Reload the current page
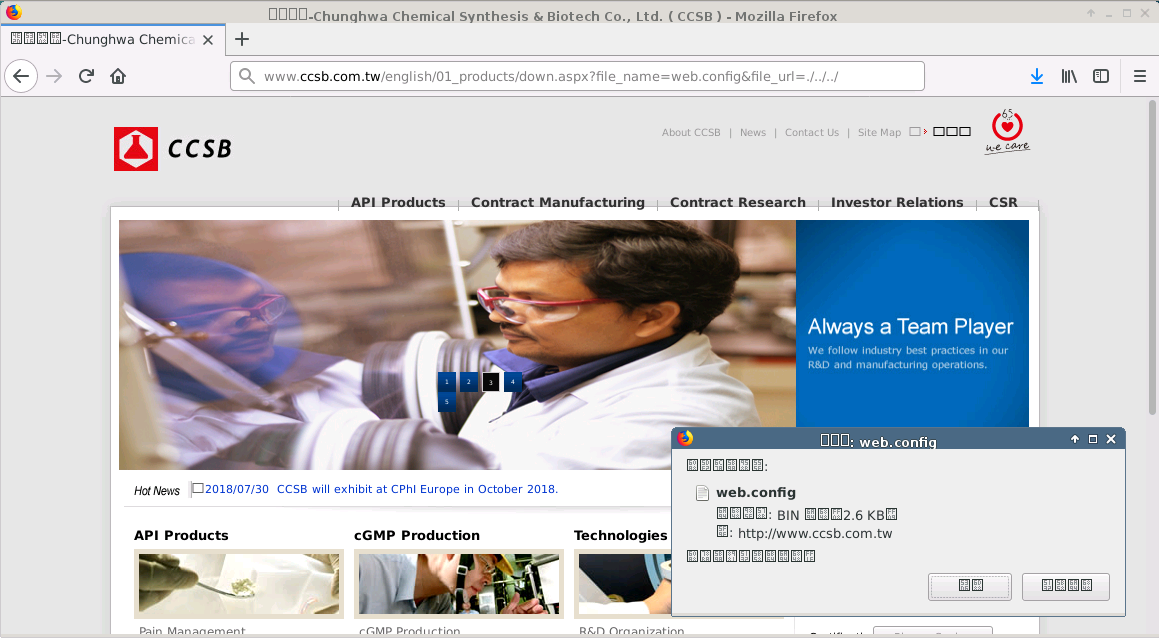Viewport: 1159px width, 638px height. click(x=86, y=76)
